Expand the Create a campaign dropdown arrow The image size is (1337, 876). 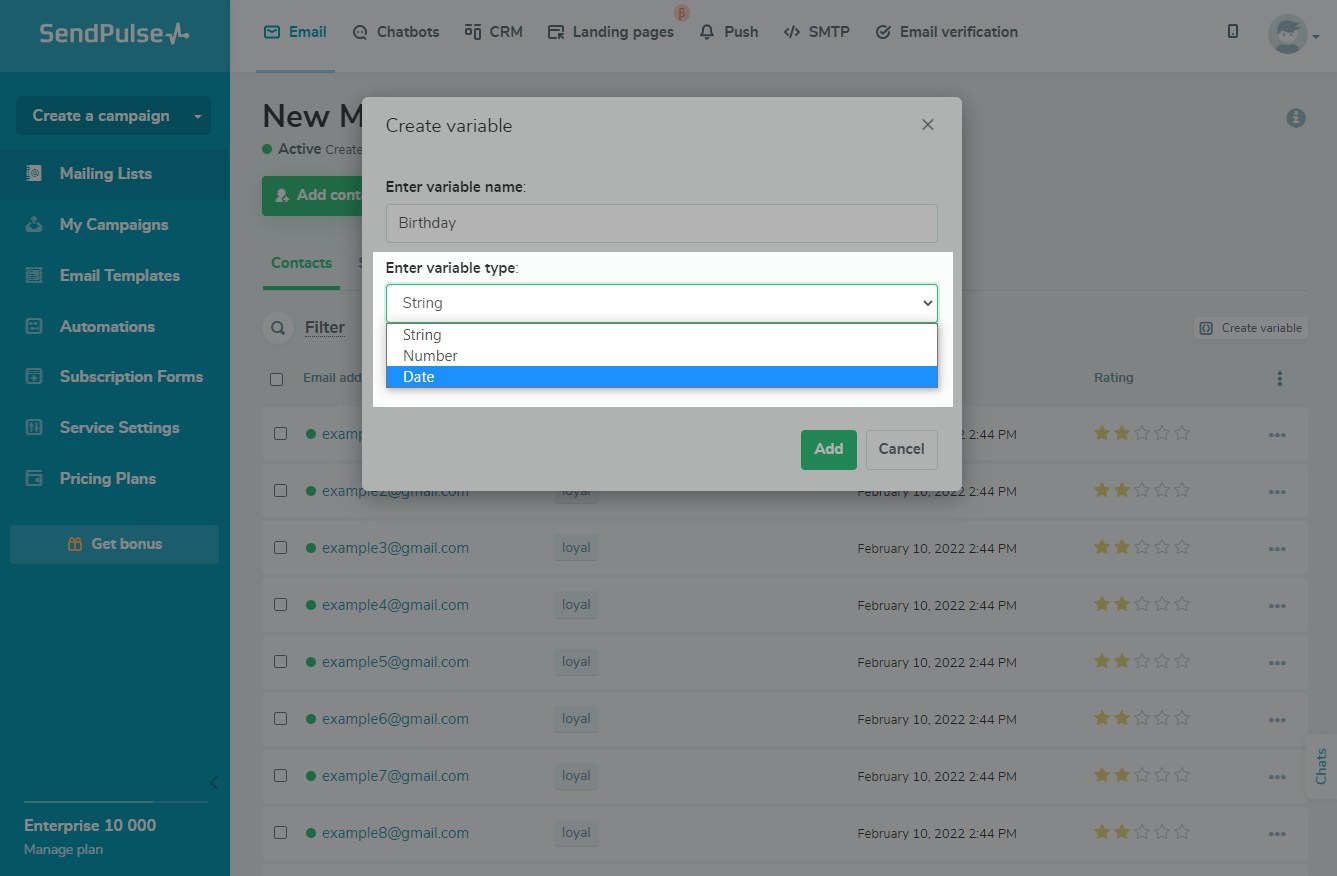[x=198, y=116]
